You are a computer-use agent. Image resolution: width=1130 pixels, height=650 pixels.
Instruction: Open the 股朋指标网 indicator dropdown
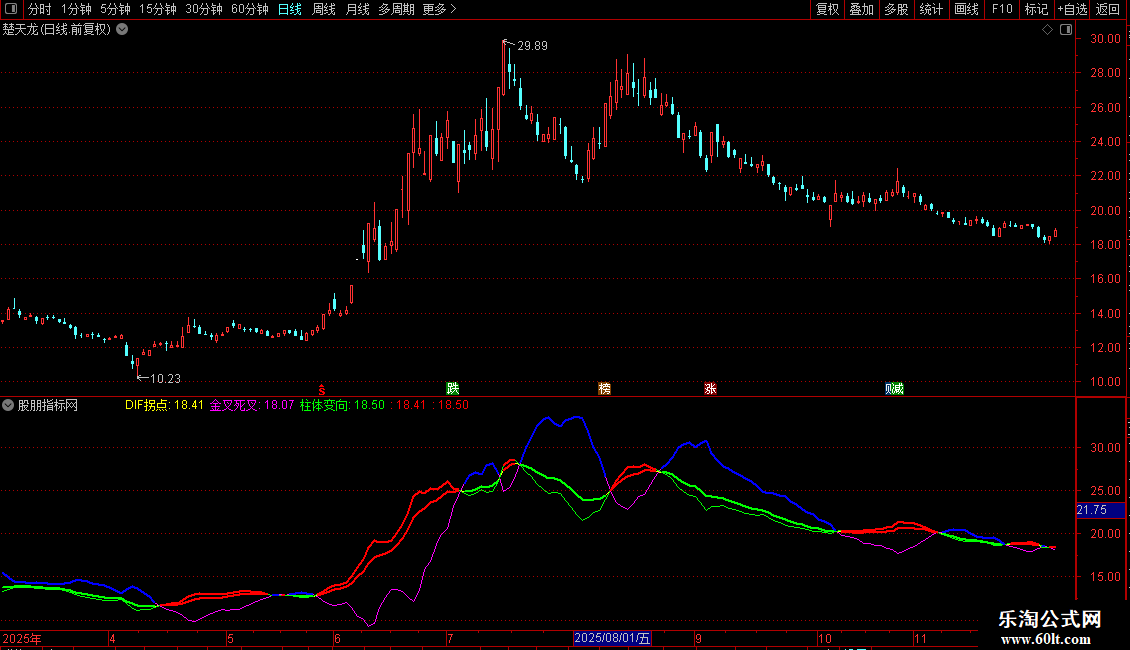click(x=8, y=406)
